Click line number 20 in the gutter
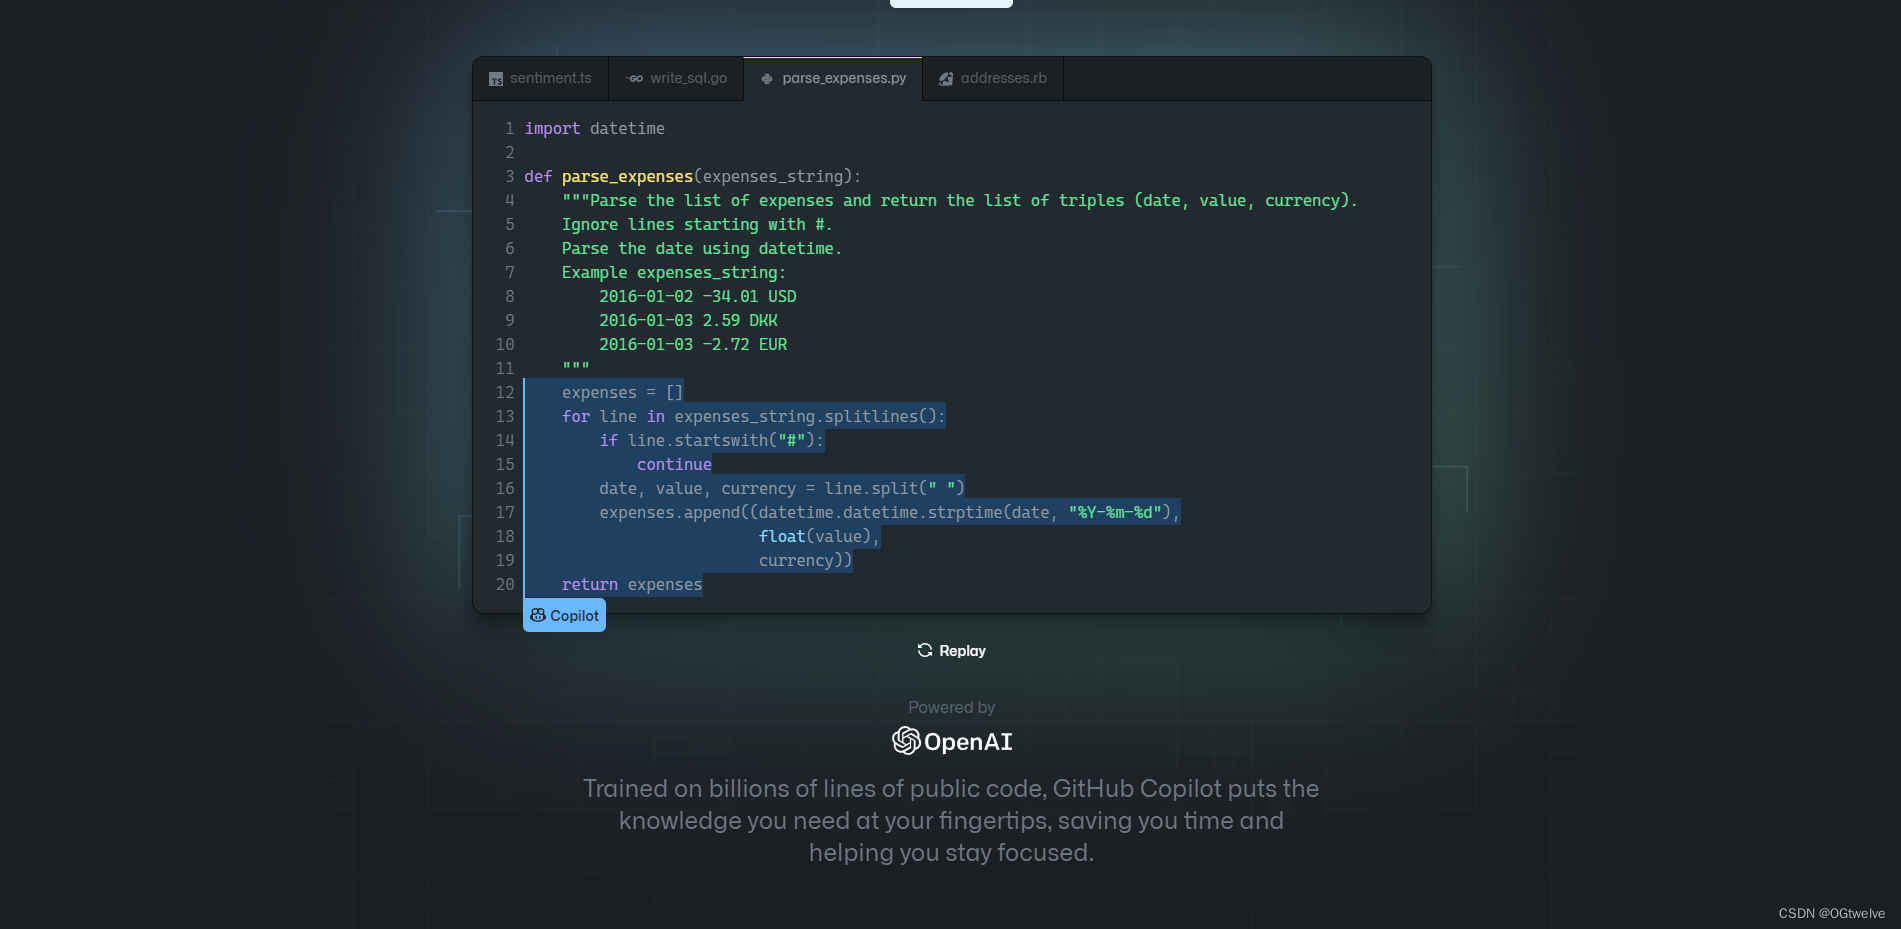 click(505, 584)
